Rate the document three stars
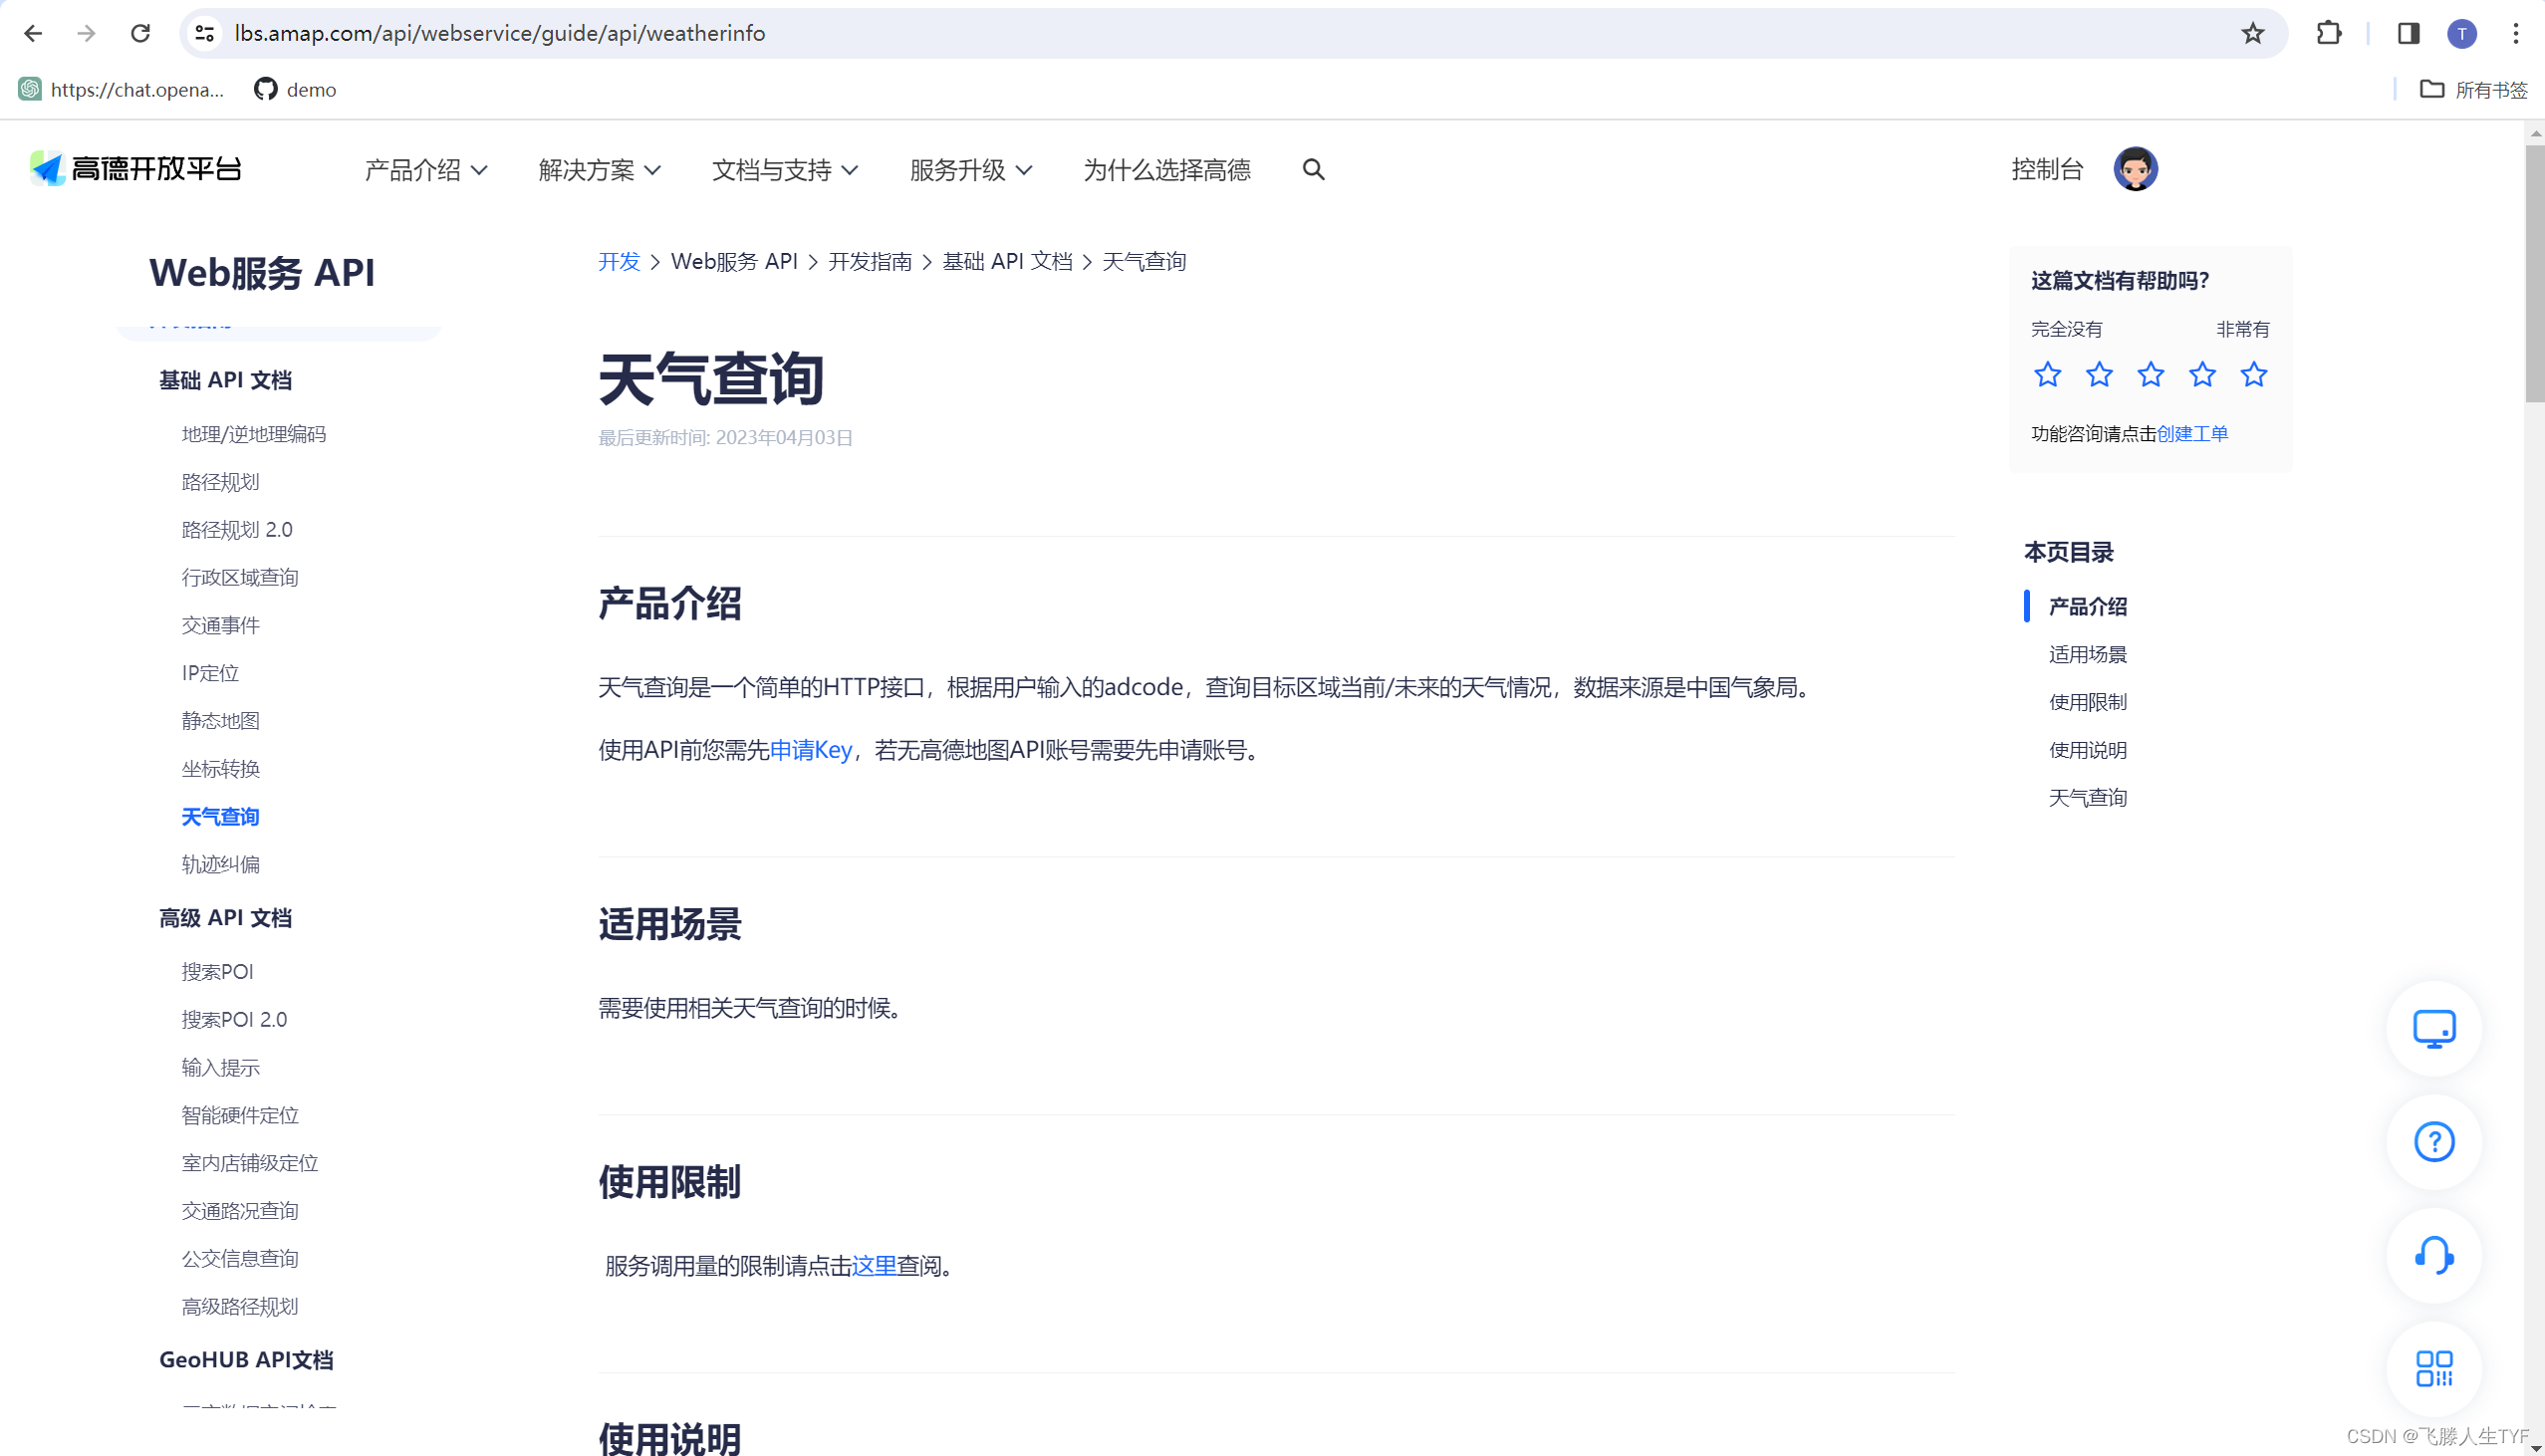 pos(2150,375)
